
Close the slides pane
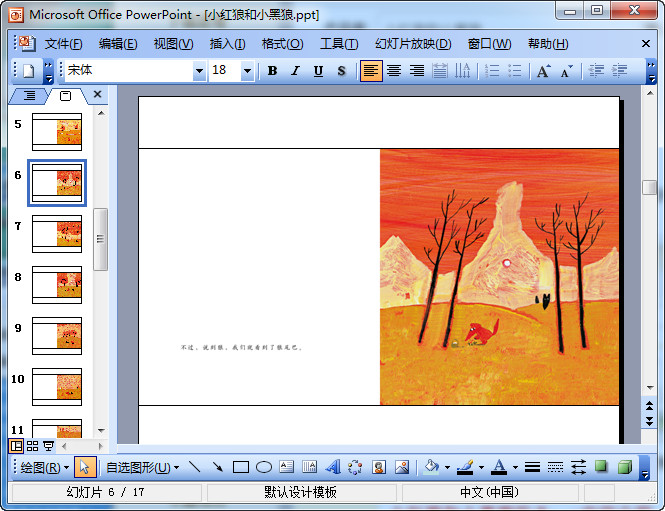coord(98,94)
